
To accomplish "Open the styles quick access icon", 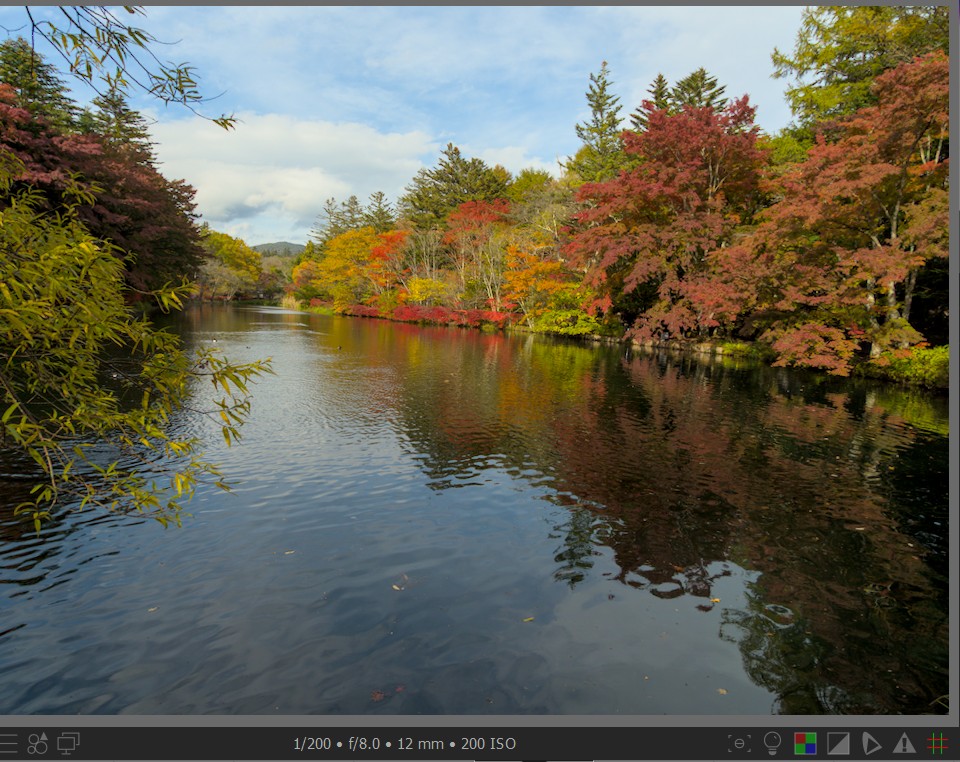I will click(37, 744).
